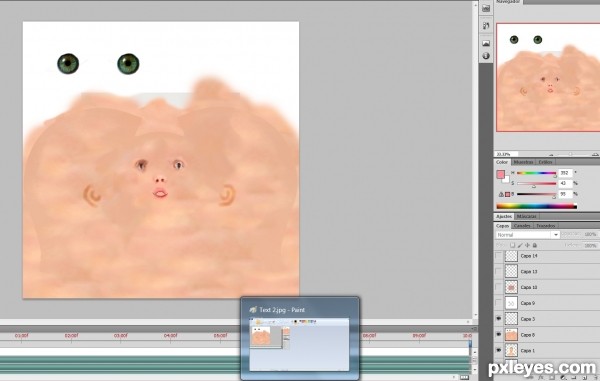Click the hue value input field

(565, 173)
